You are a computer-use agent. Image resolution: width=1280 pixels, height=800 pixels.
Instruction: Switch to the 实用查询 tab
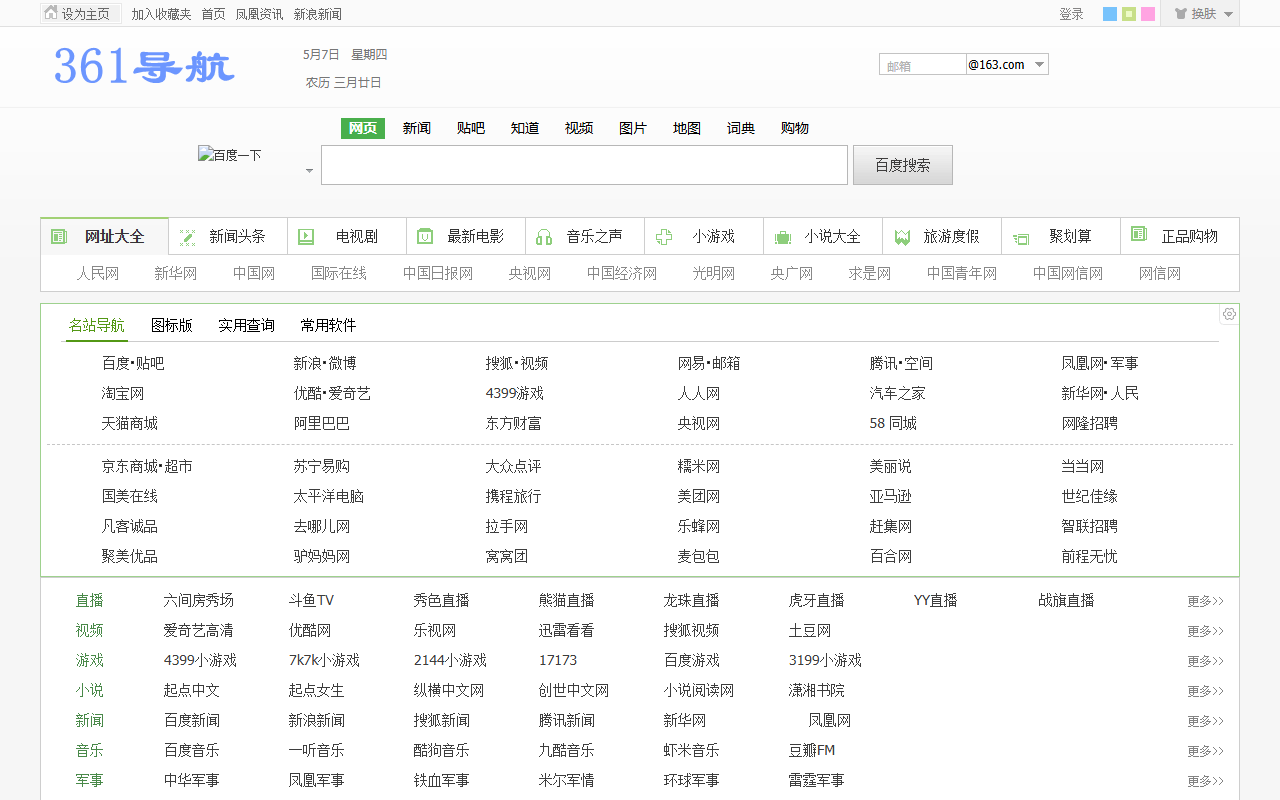pyautogui.click(x=247, y=325)
